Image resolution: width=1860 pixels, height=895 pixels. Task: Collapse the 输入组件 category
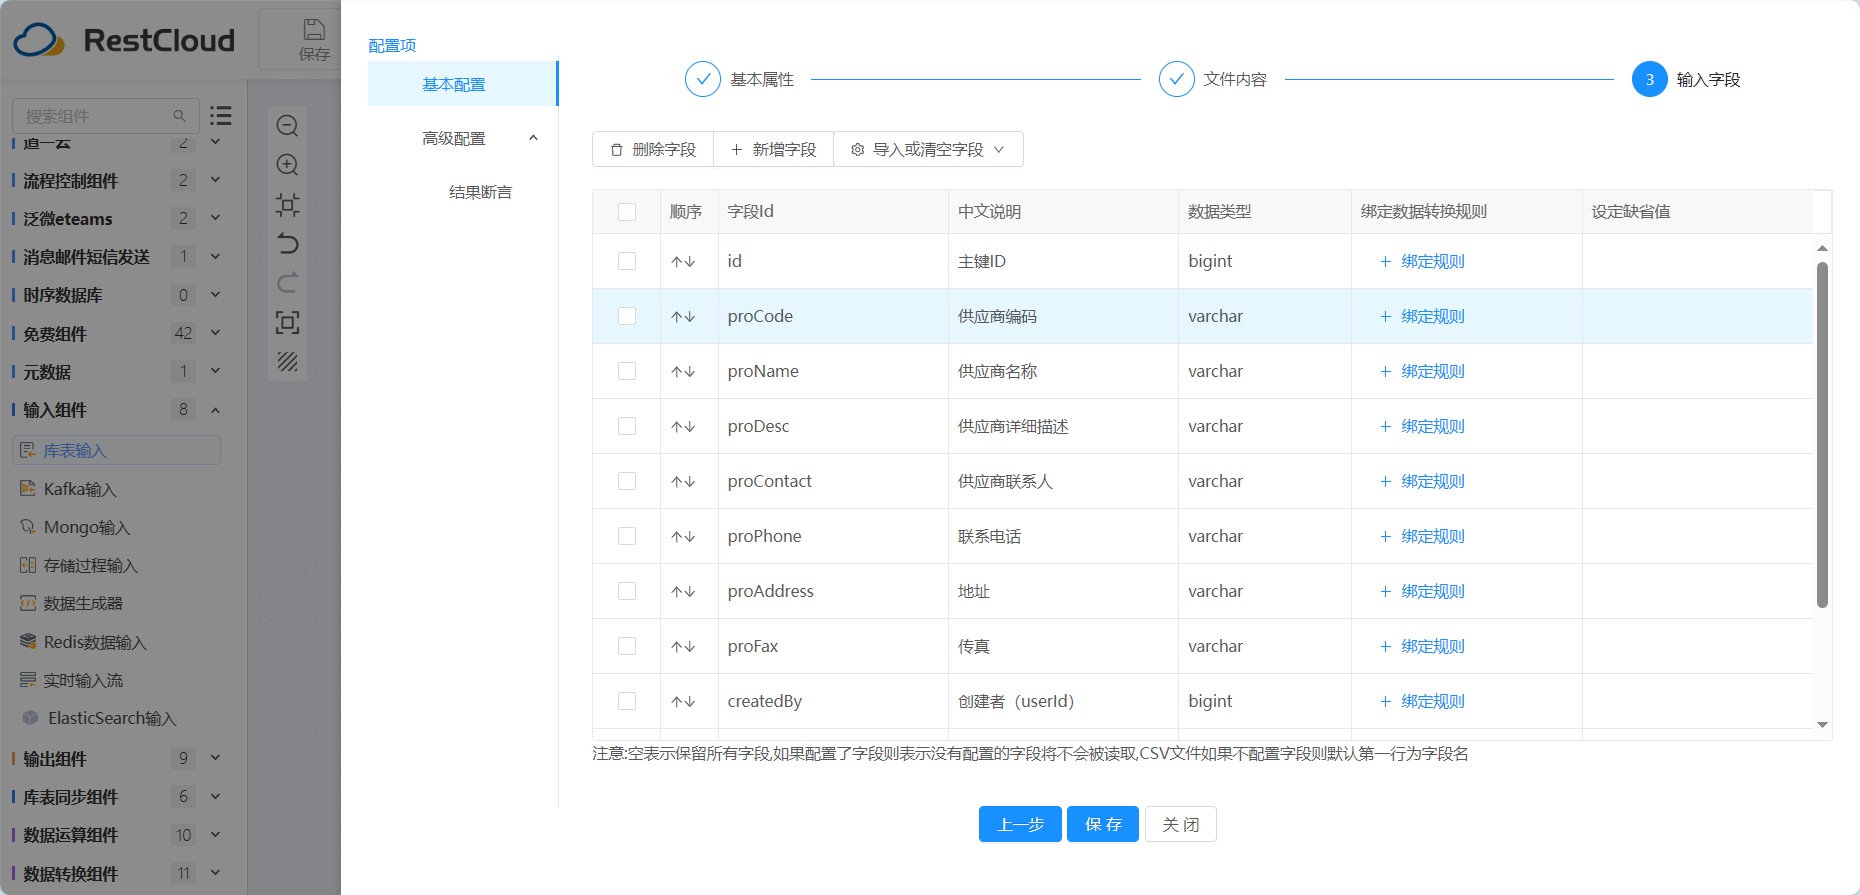point(215,410)
